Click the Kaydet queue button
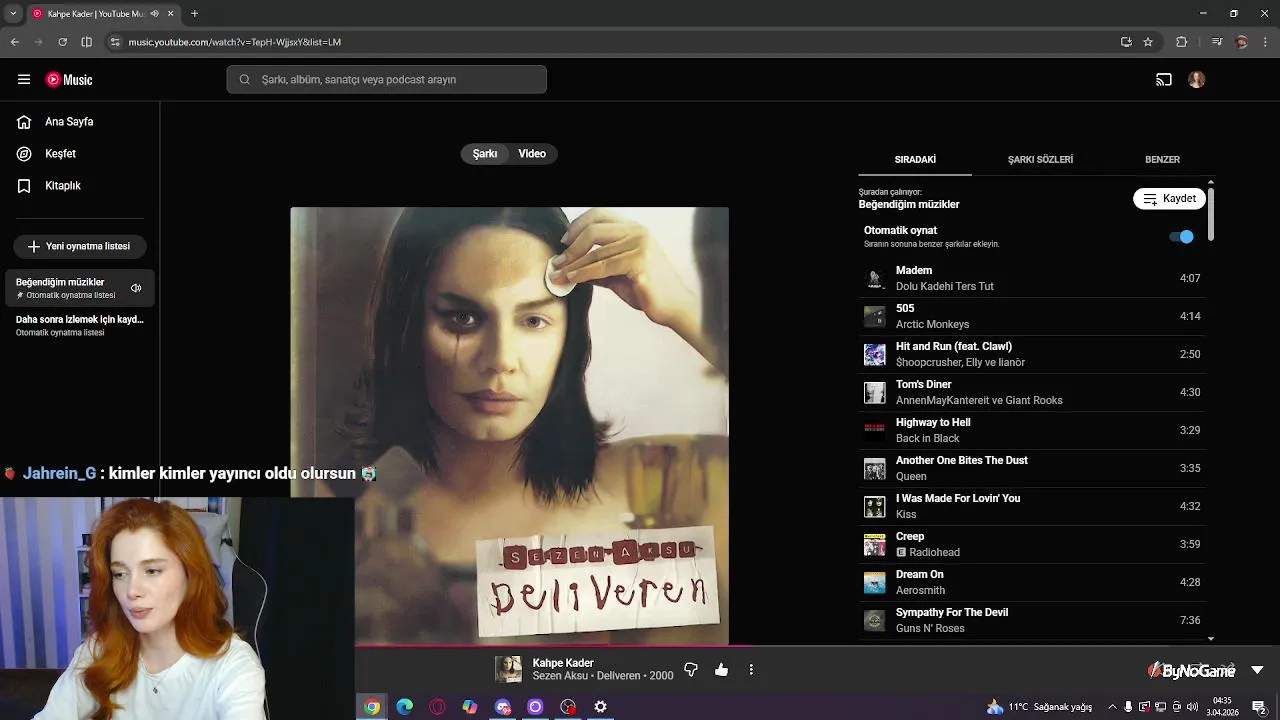 [1169, 199]
